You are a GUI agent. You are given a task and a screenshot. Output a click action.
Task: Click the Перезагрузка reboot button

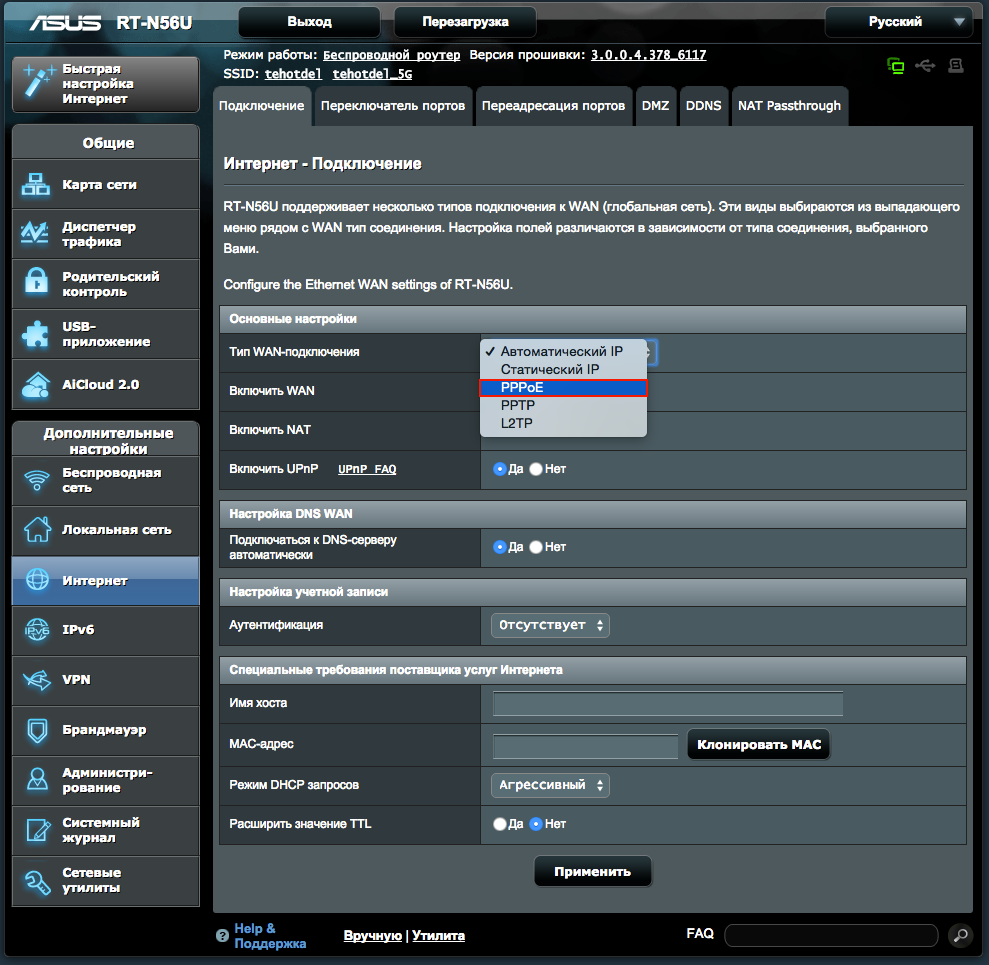tap(465, 22)
